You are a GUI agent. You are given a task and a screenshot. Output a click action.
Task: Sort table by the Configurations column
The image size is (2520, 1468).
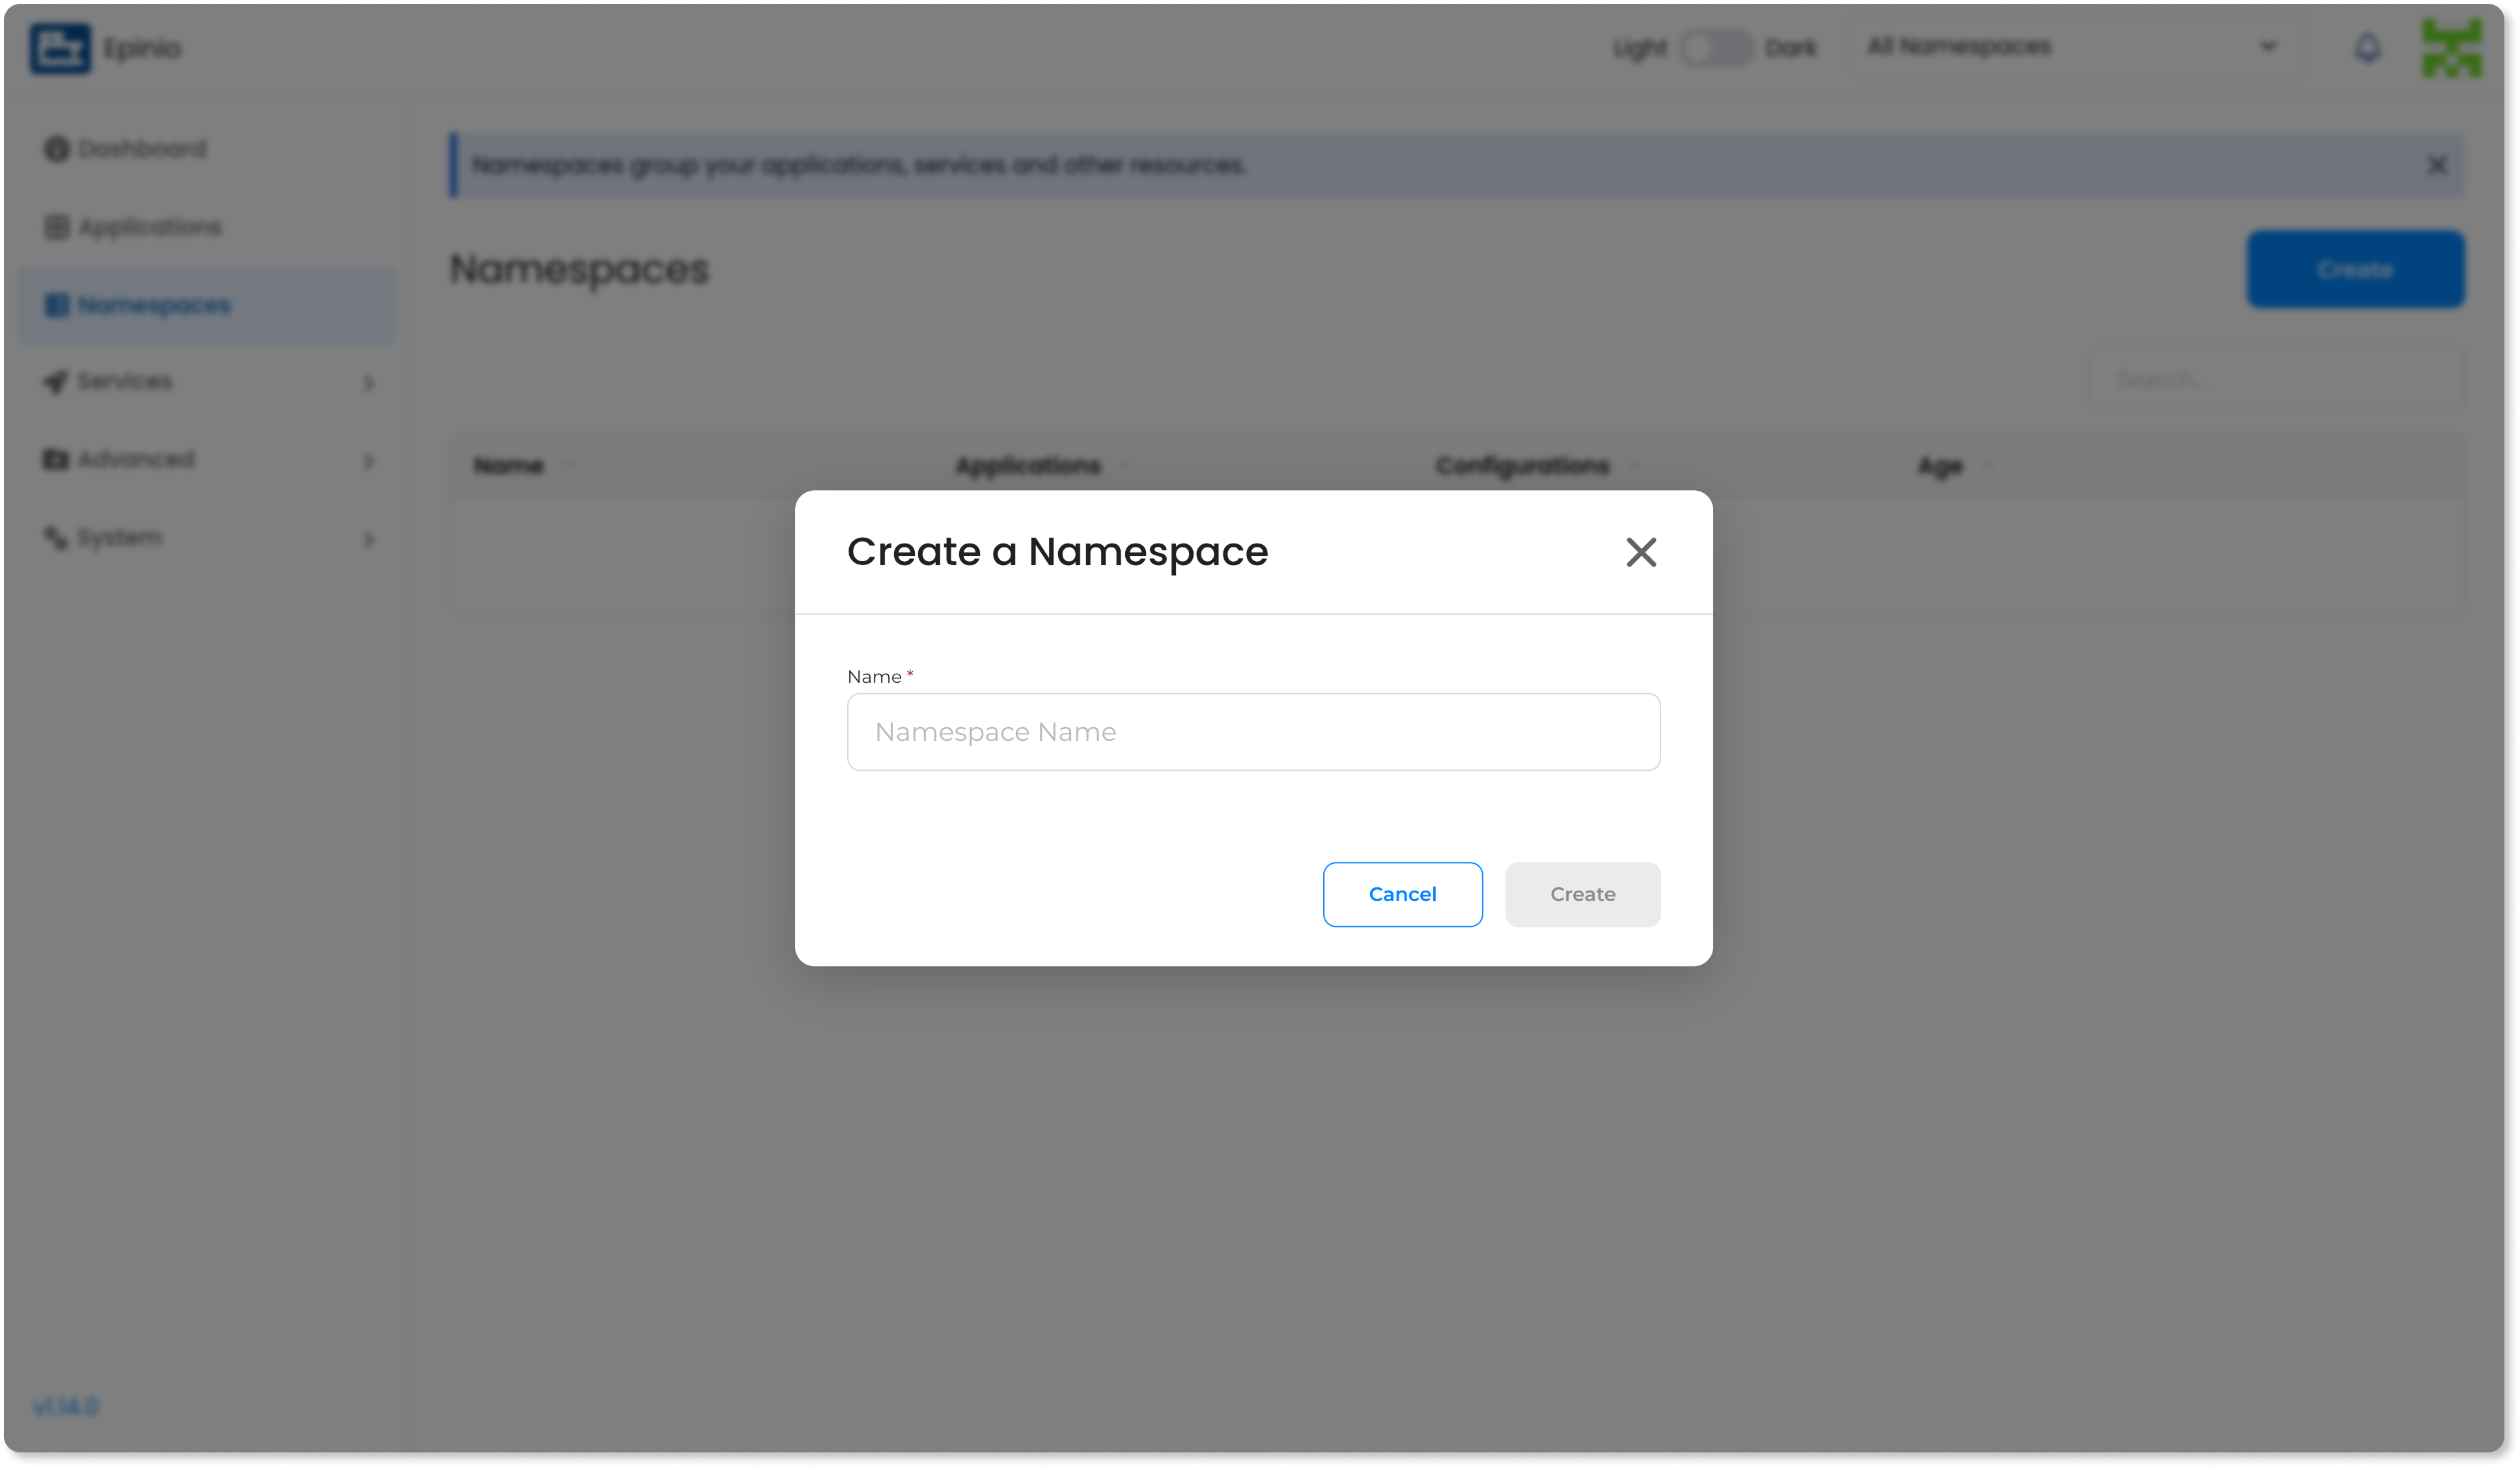tap(1522, 466)
